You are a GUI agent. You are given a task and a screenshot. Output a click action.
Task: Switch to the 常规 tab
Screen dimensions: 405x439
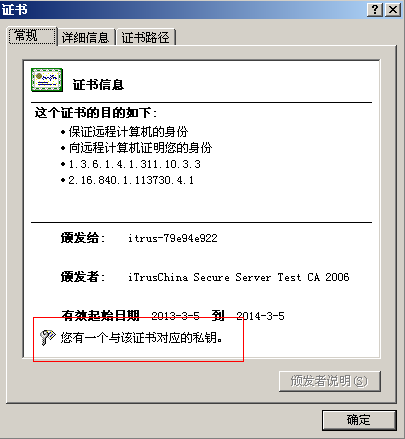pyautogui.click(x=32, y=36)
